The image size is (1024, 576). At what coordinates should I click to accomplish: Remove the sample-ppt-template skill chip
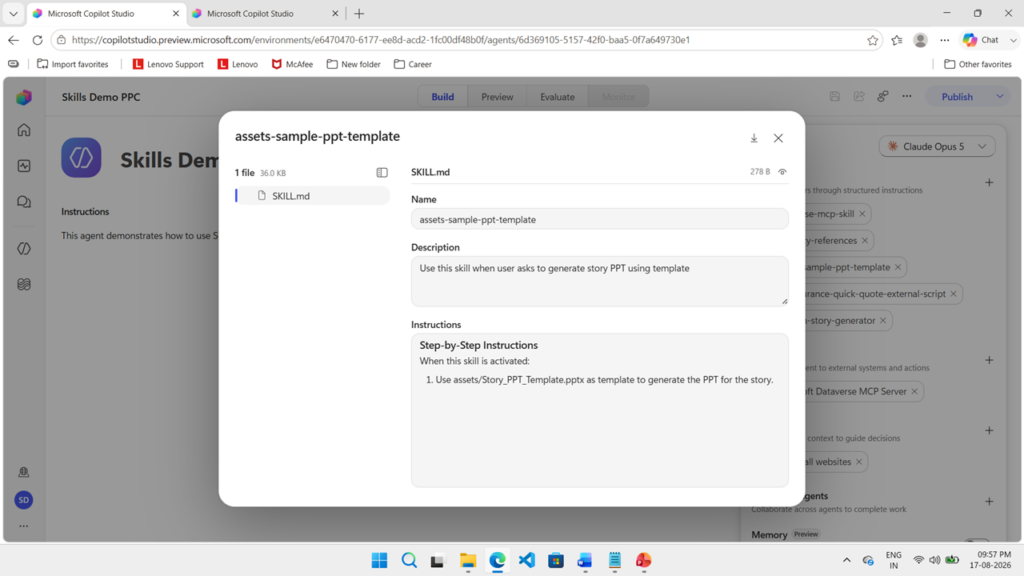tap(898, 267)
